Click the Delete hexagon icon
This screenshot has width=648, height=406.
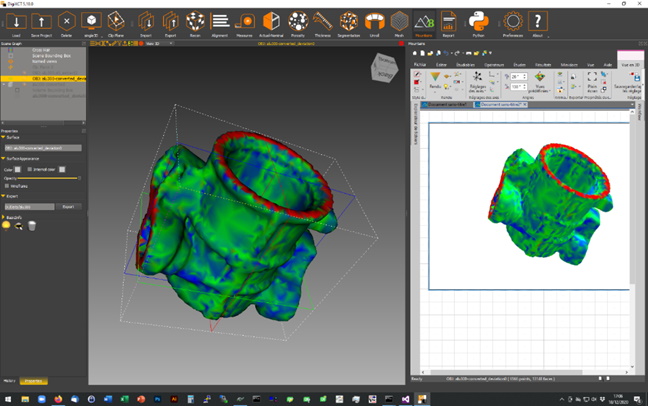click(67, 21)
